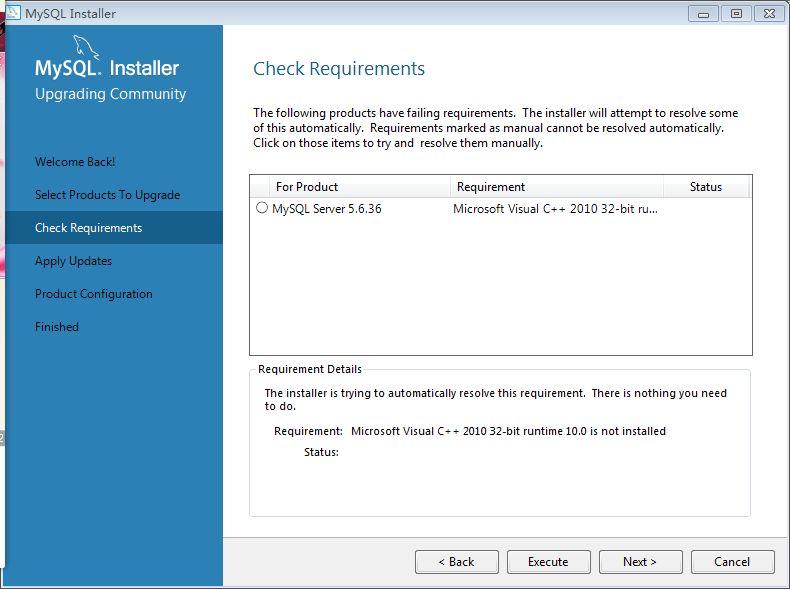The height and width of the screenshot is (589, 790).
Task: Jump to the Finished step
Action: pyautogui.click(x=56, y=327)
